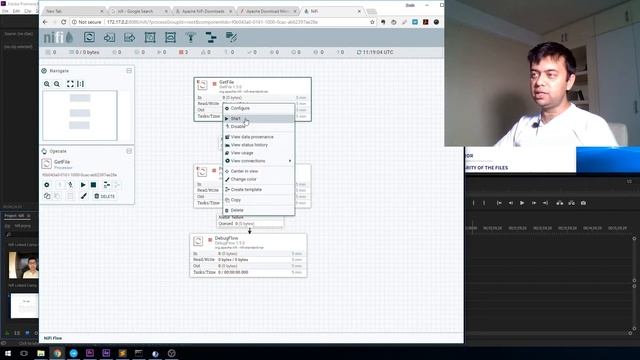Viewport: 640px width, 360px height.
Task: Start GetFile using Operate play icon
Action: pyautogui.click(x=83, y=185)
